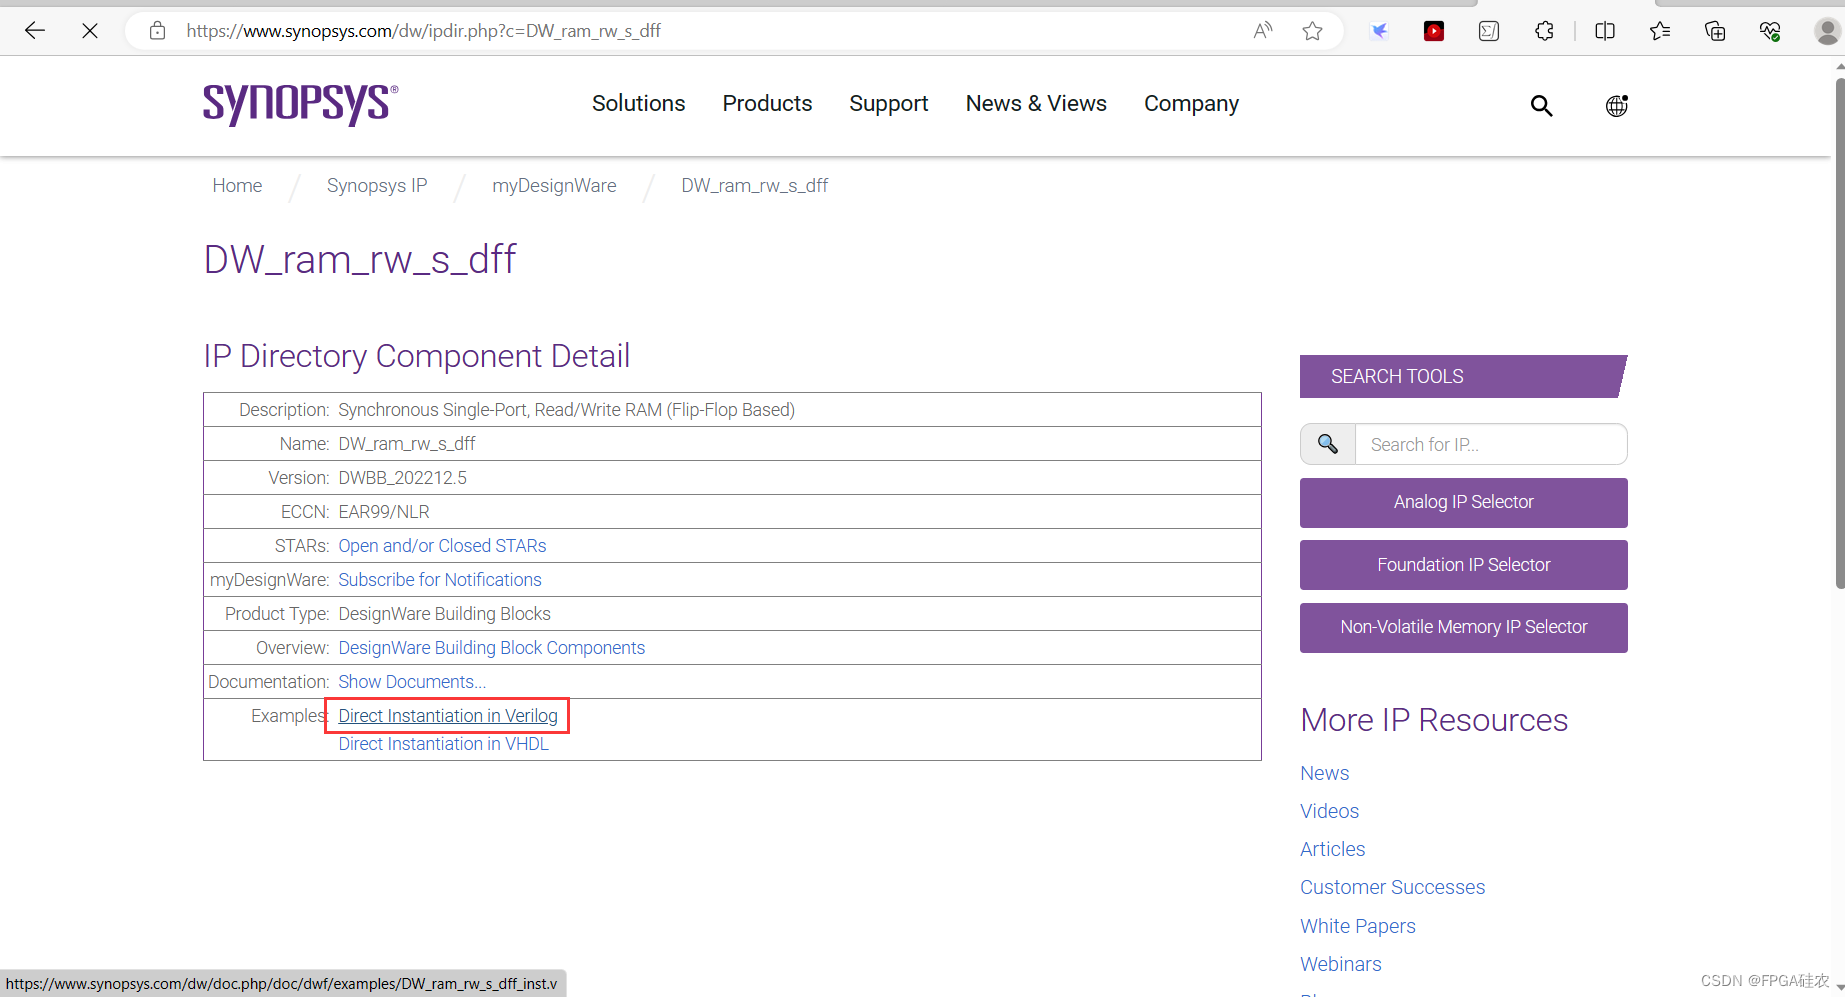This screenshot has height=997, width=1845.
Task: Click the browser address bar URL
Action: (x=423, y=31)
